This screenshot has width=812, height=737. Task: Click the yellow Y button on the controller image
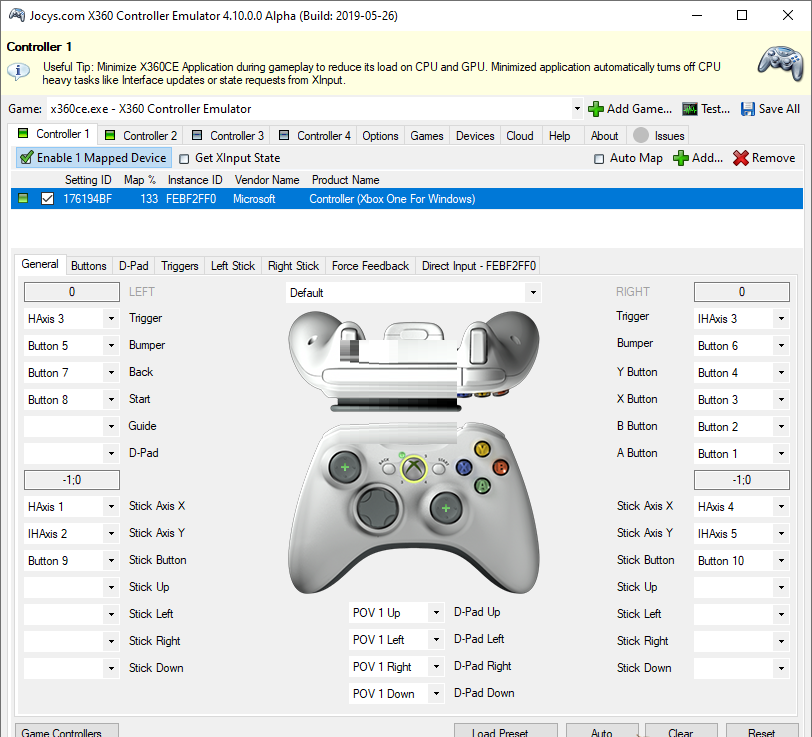[x=482, y=449]
